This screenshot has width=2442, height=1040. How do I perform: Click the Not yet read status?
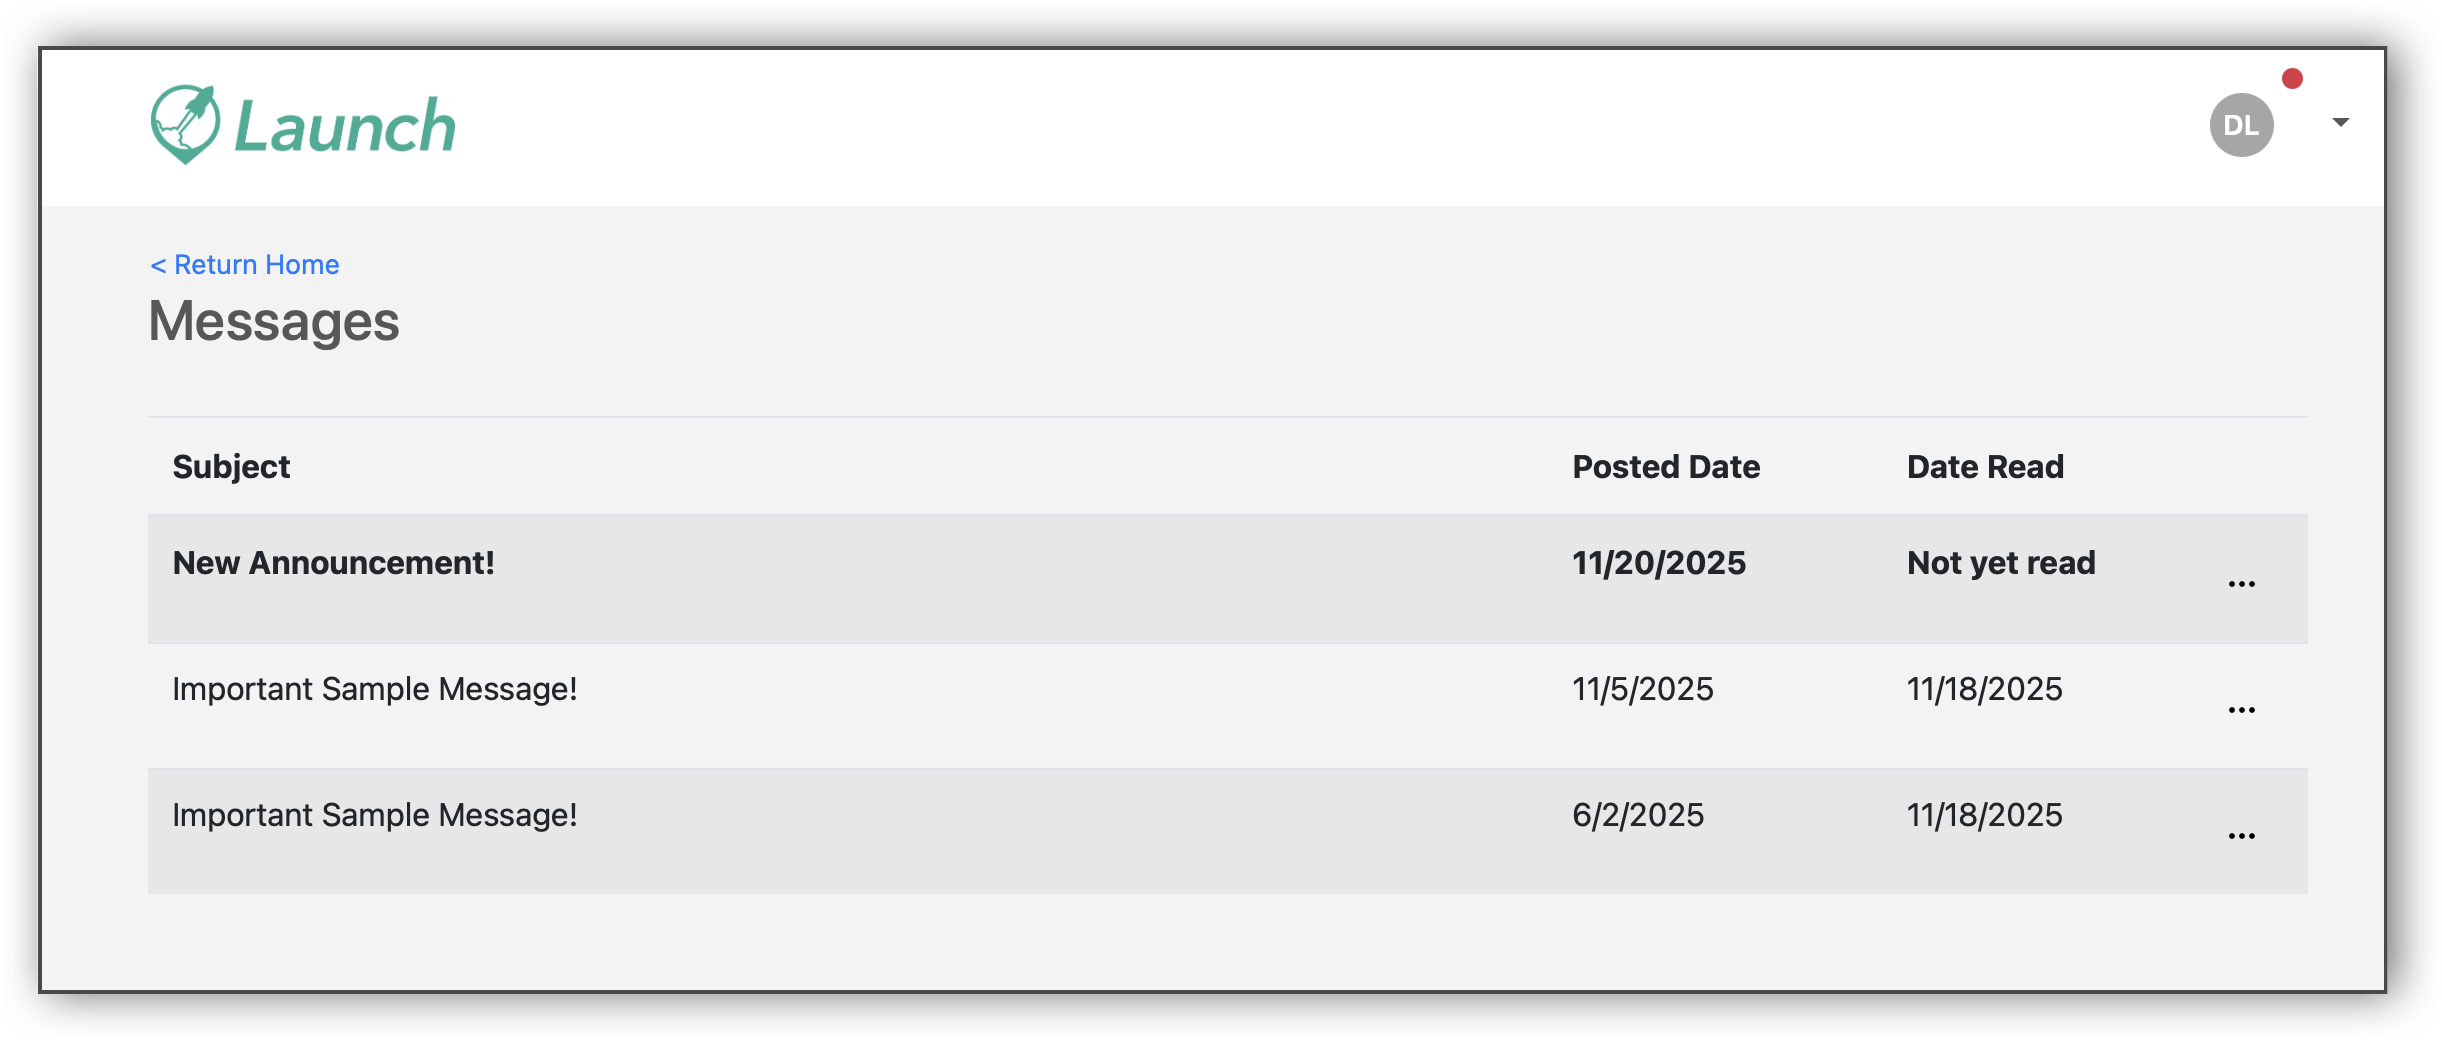tap(2001, 563)
